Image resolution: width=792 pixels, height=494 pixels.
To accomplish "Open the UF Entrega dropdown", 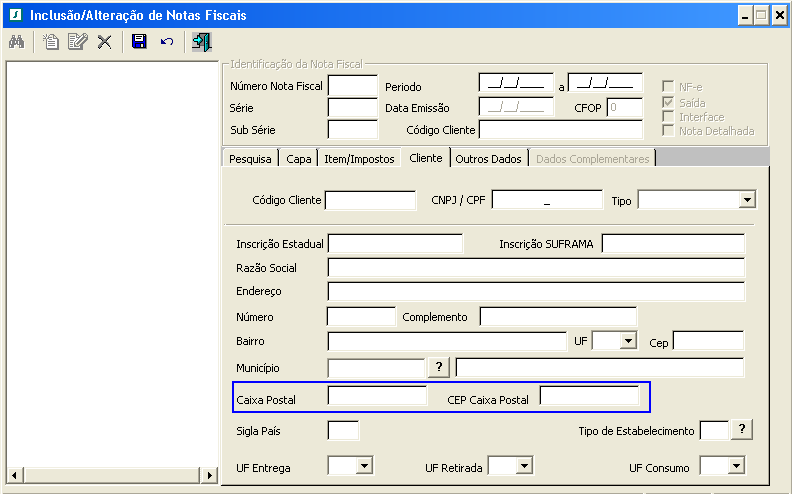I will point(364,466).
